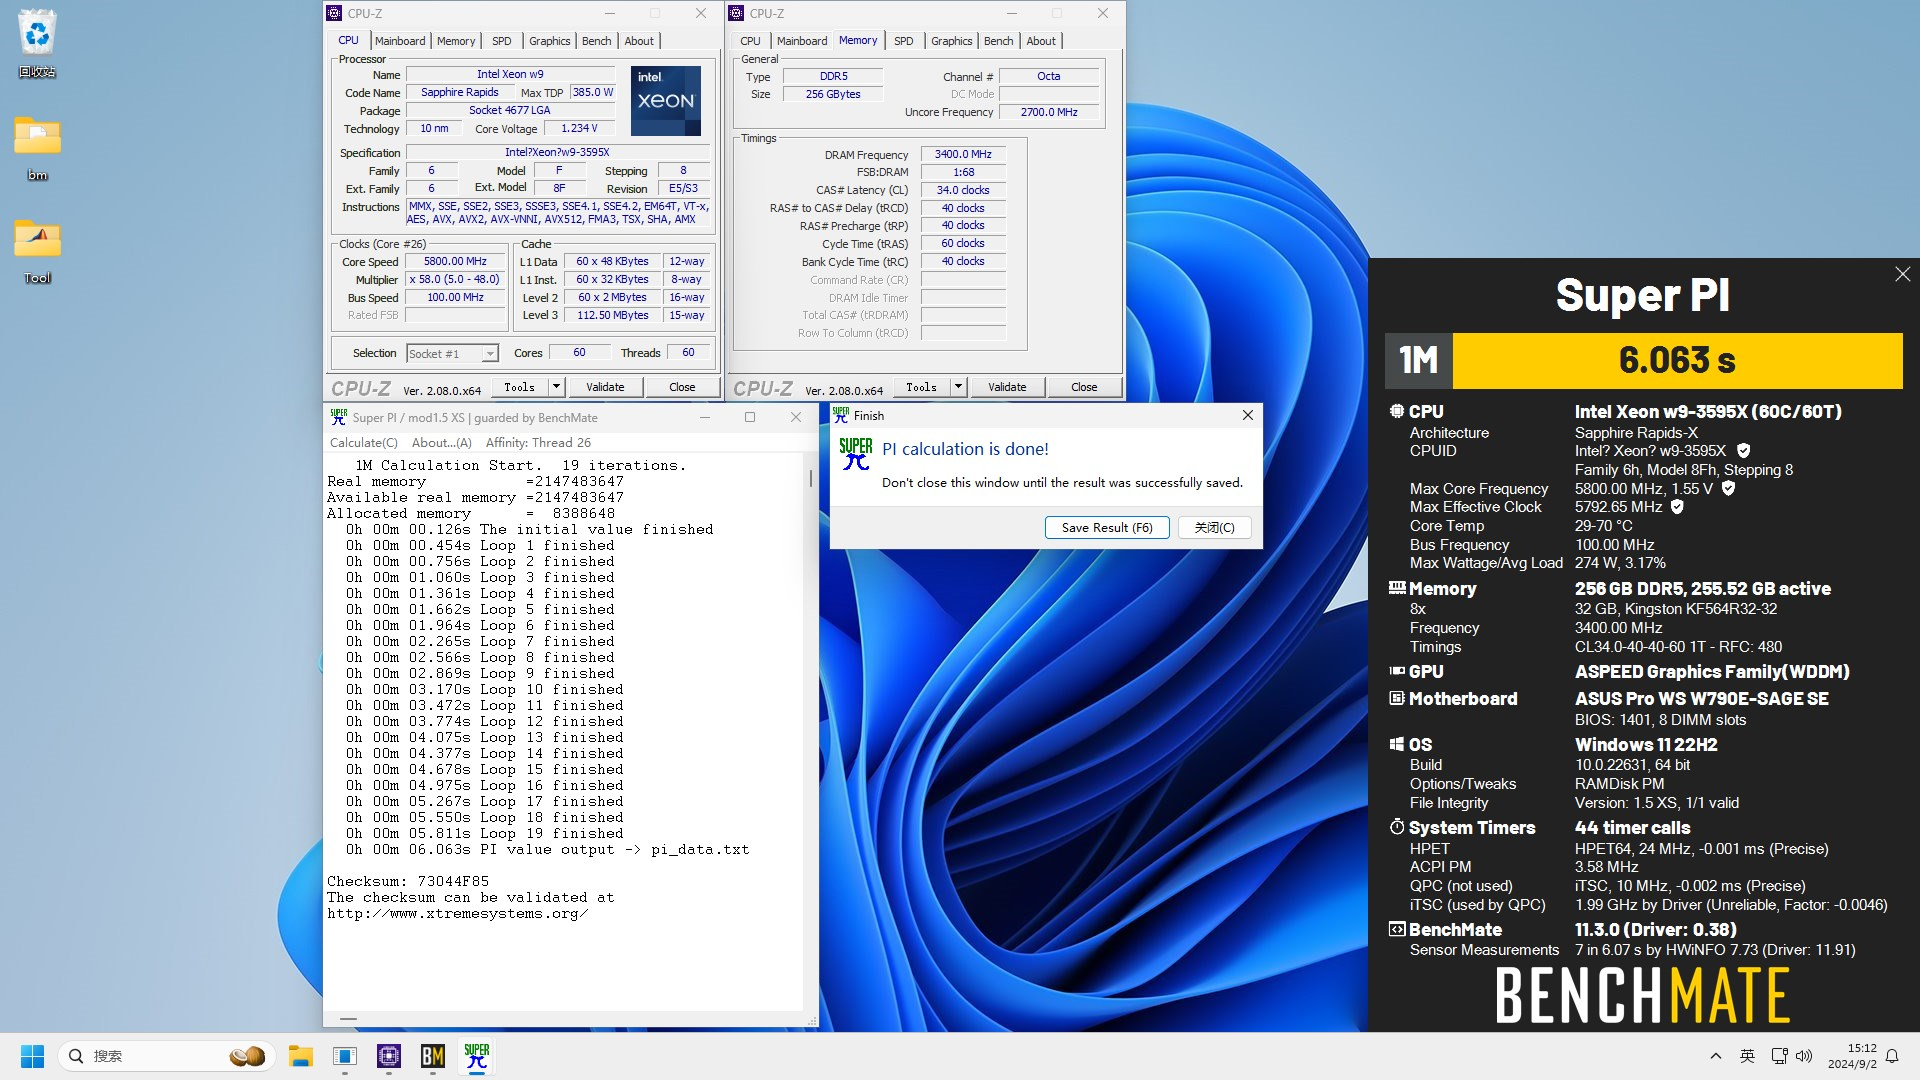The height and width of the screenshot is (1080, 1920).
Task: Open About...(A) menu in Super PI
Action: (441, 443)
